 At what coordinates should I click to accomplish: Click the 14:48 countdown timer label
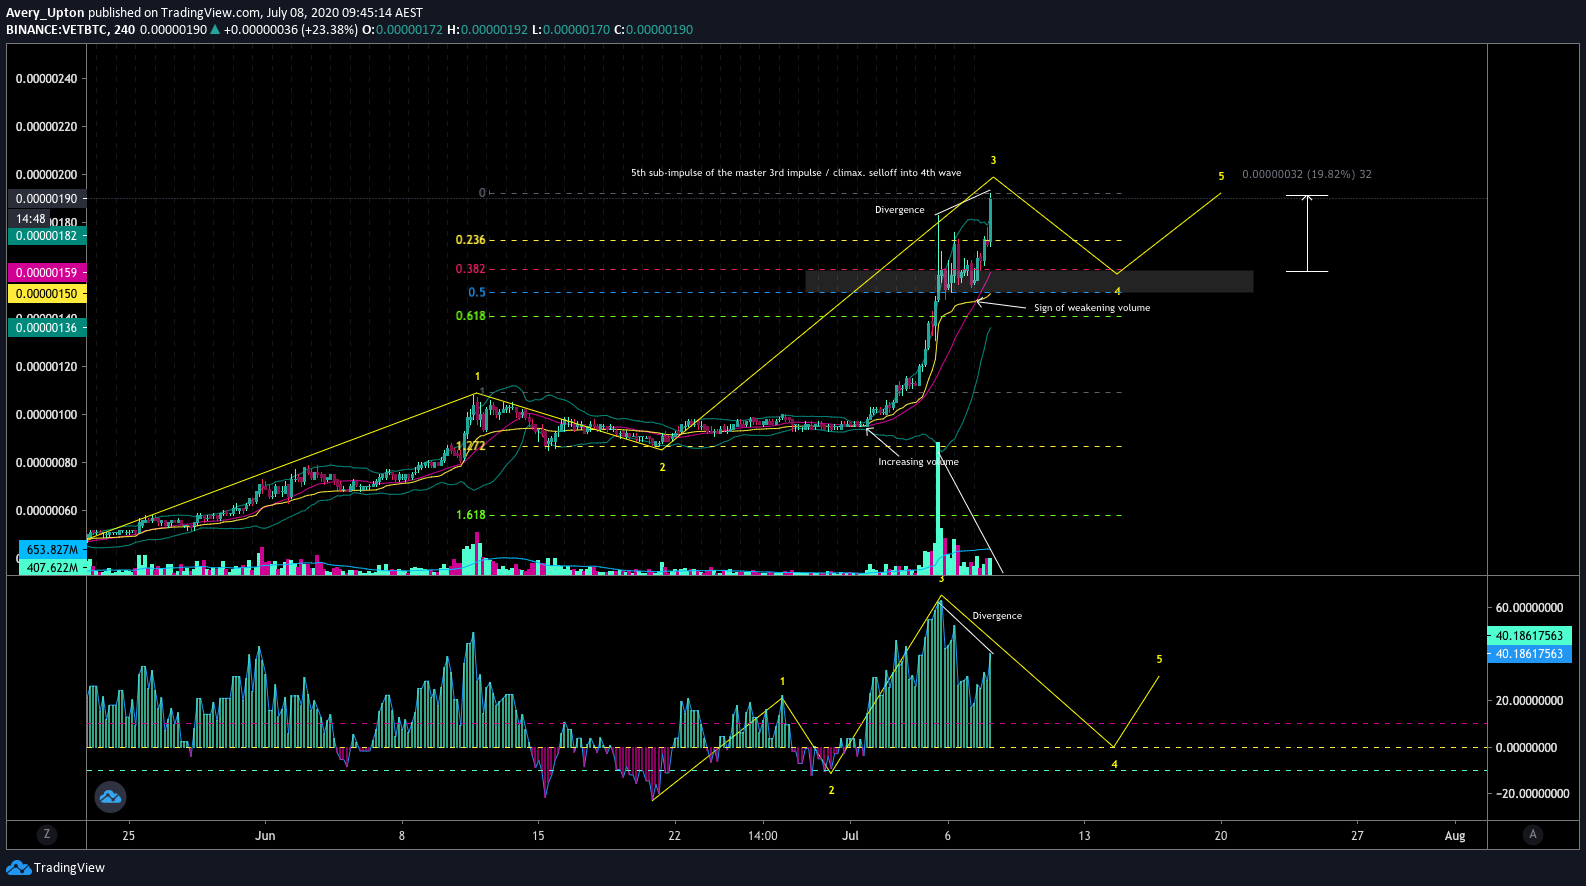(x=31, y=219)
